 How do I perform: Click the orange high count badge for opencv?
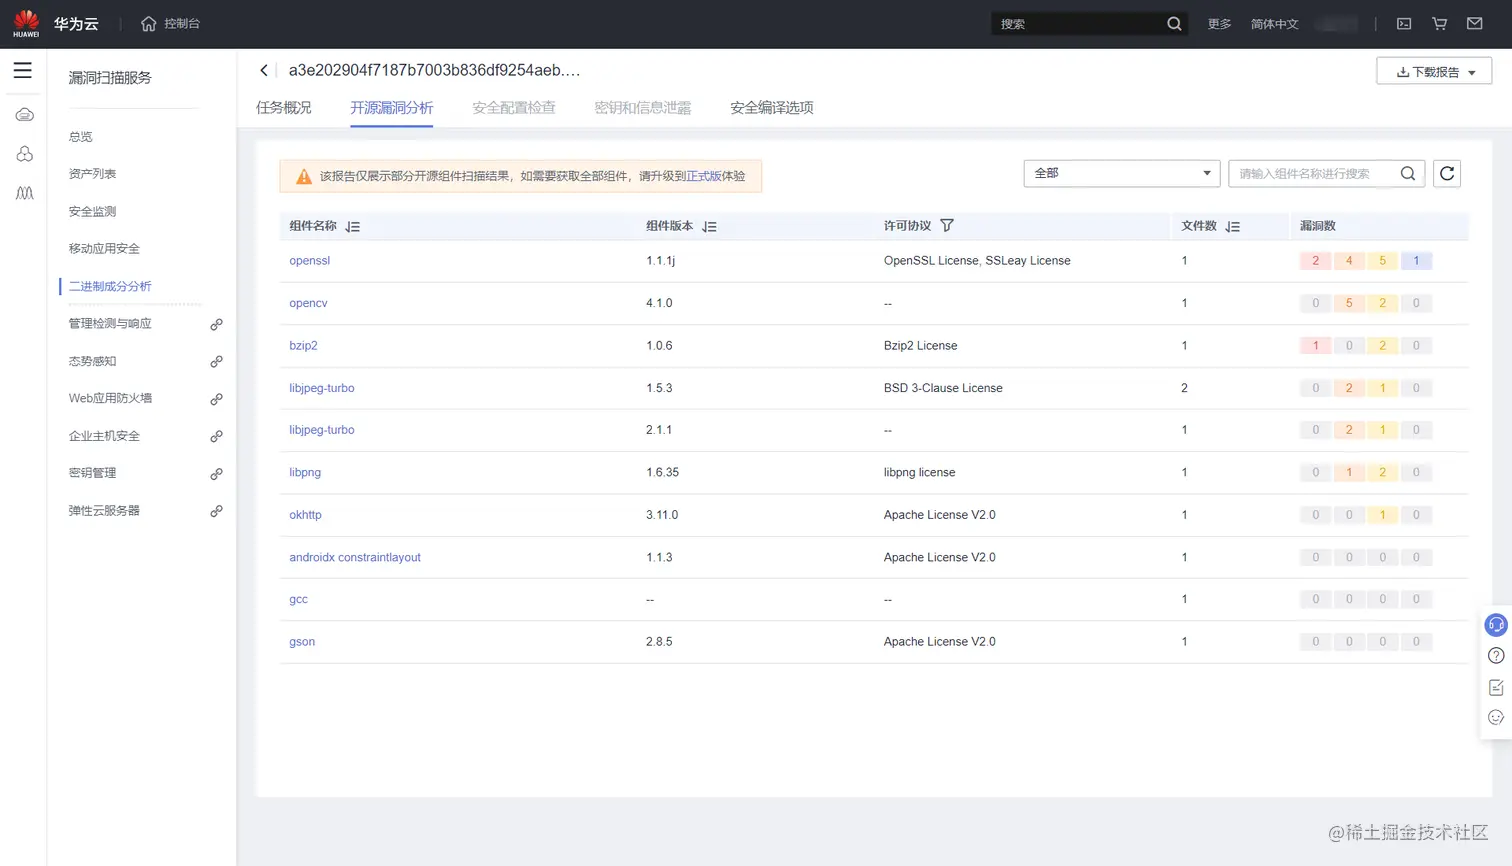coord(1349,303)
